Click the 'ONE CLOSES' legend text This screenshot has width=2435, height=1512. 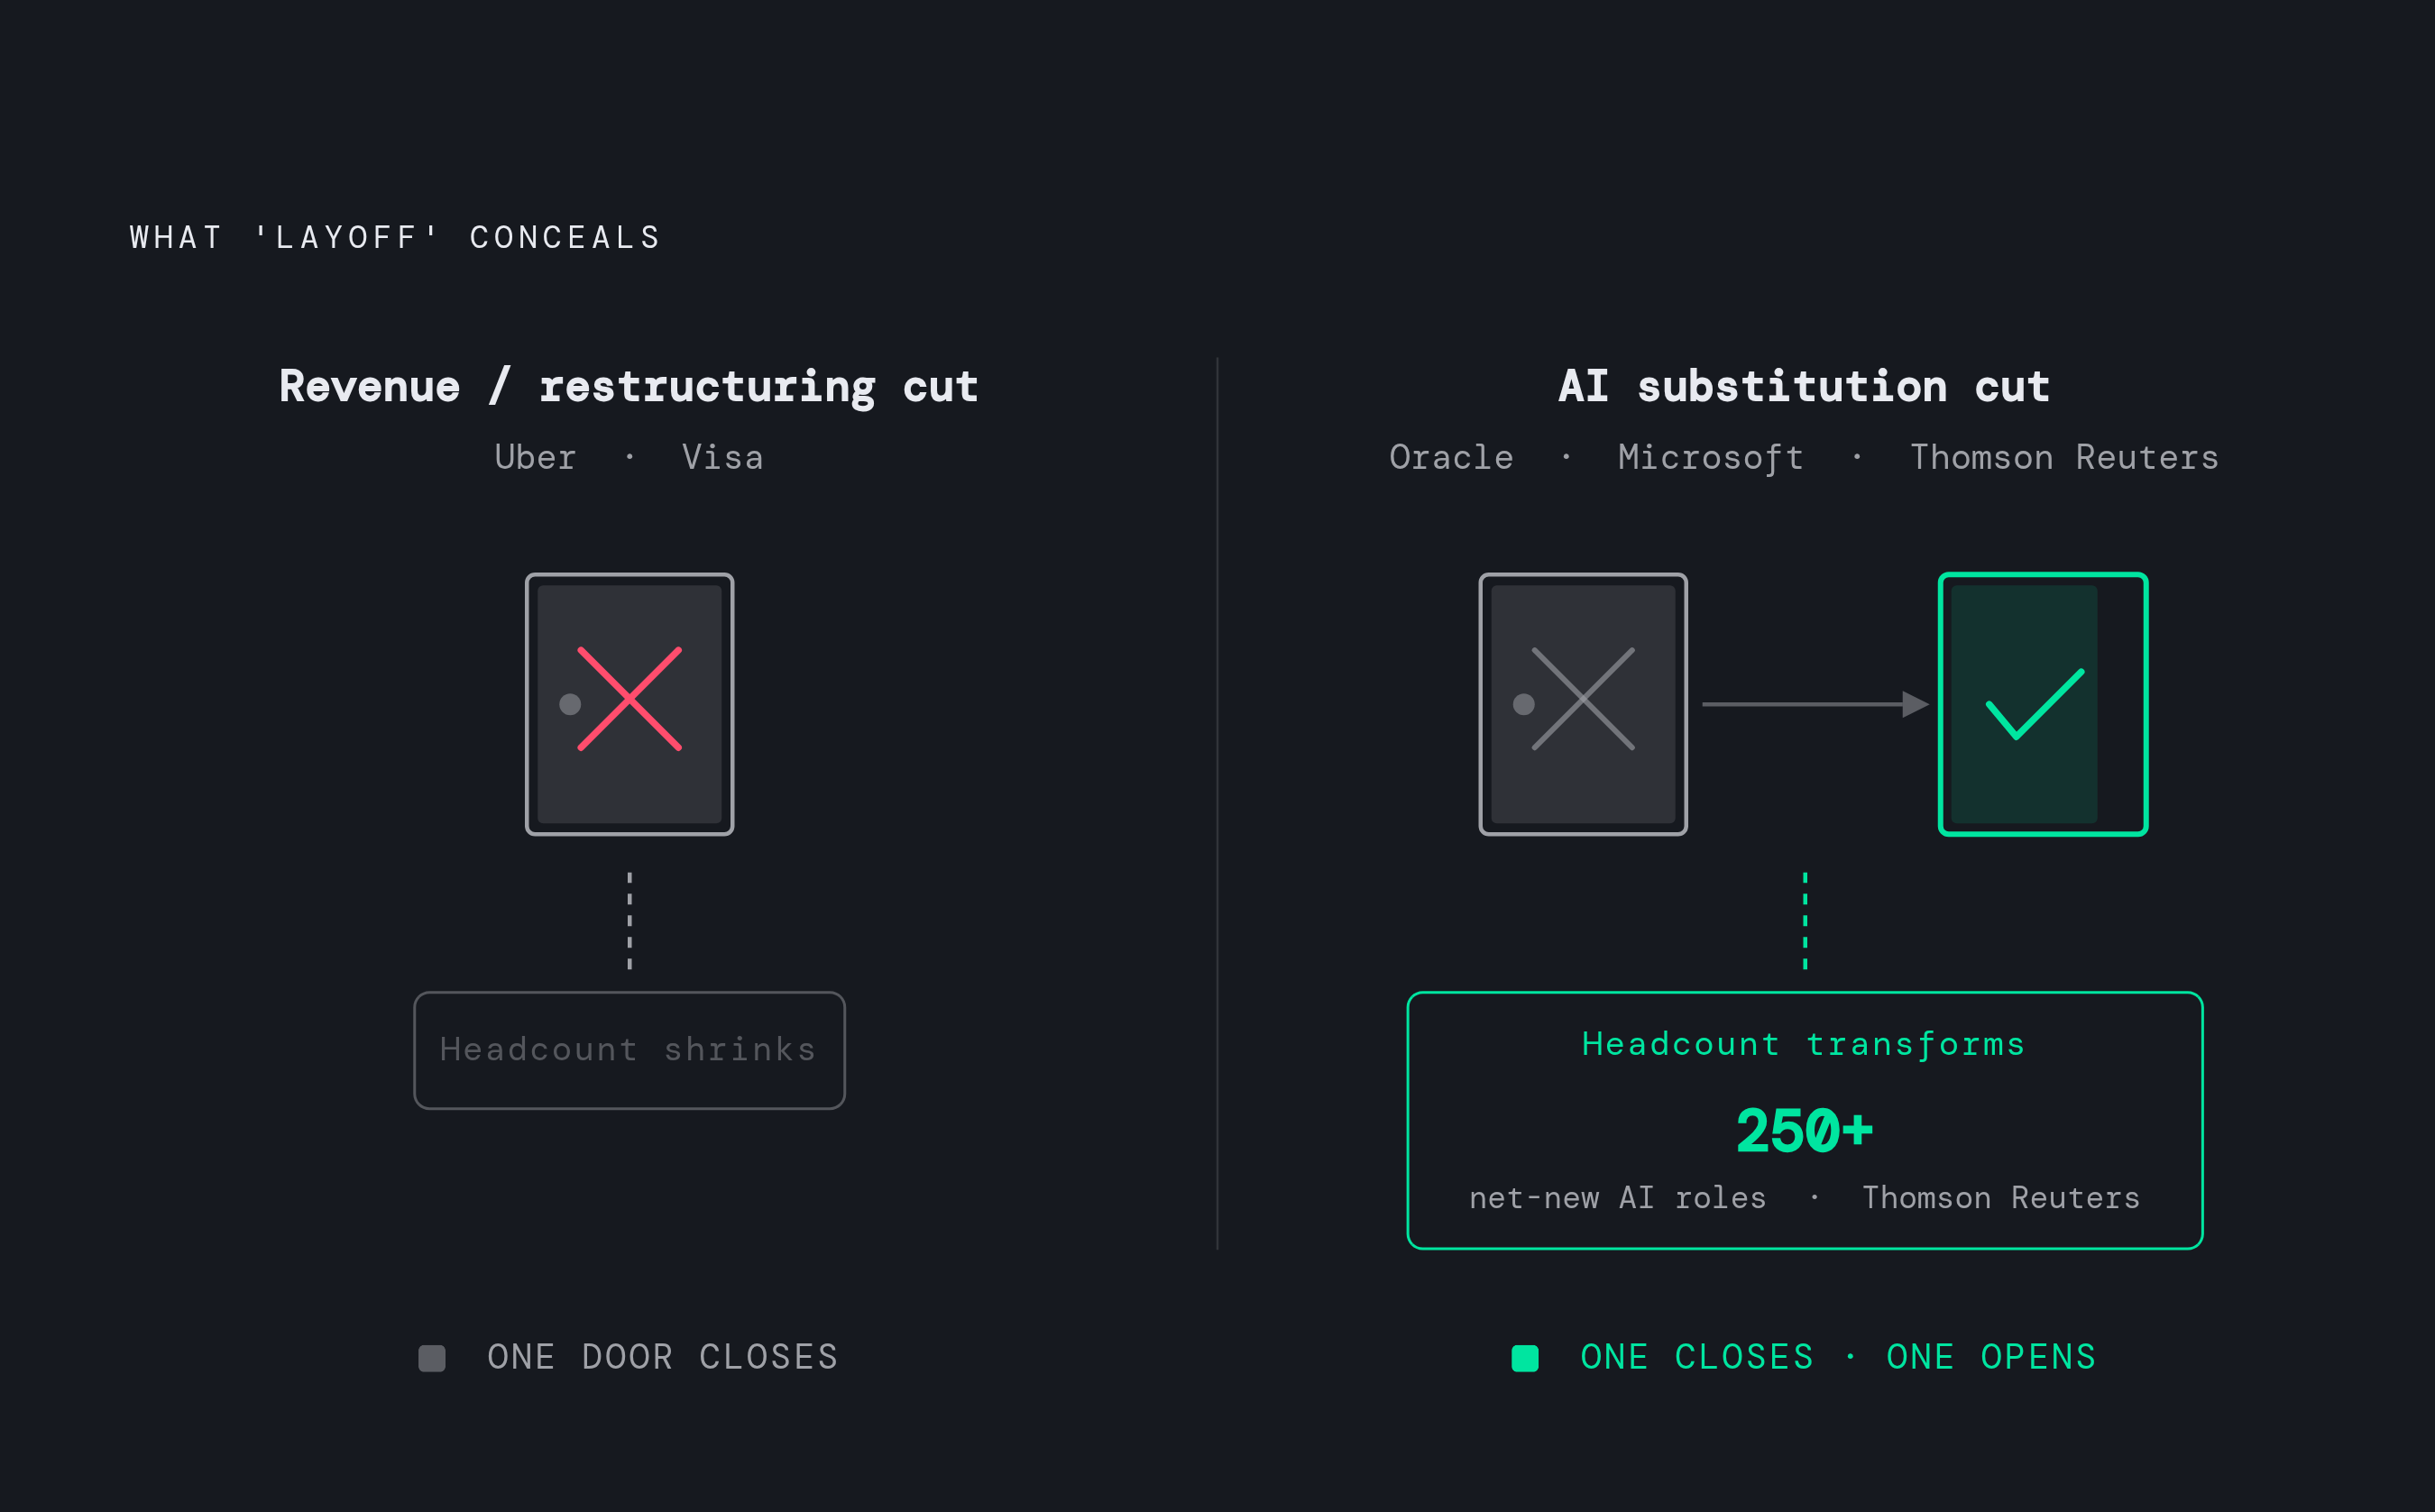coord(1697,1357)
